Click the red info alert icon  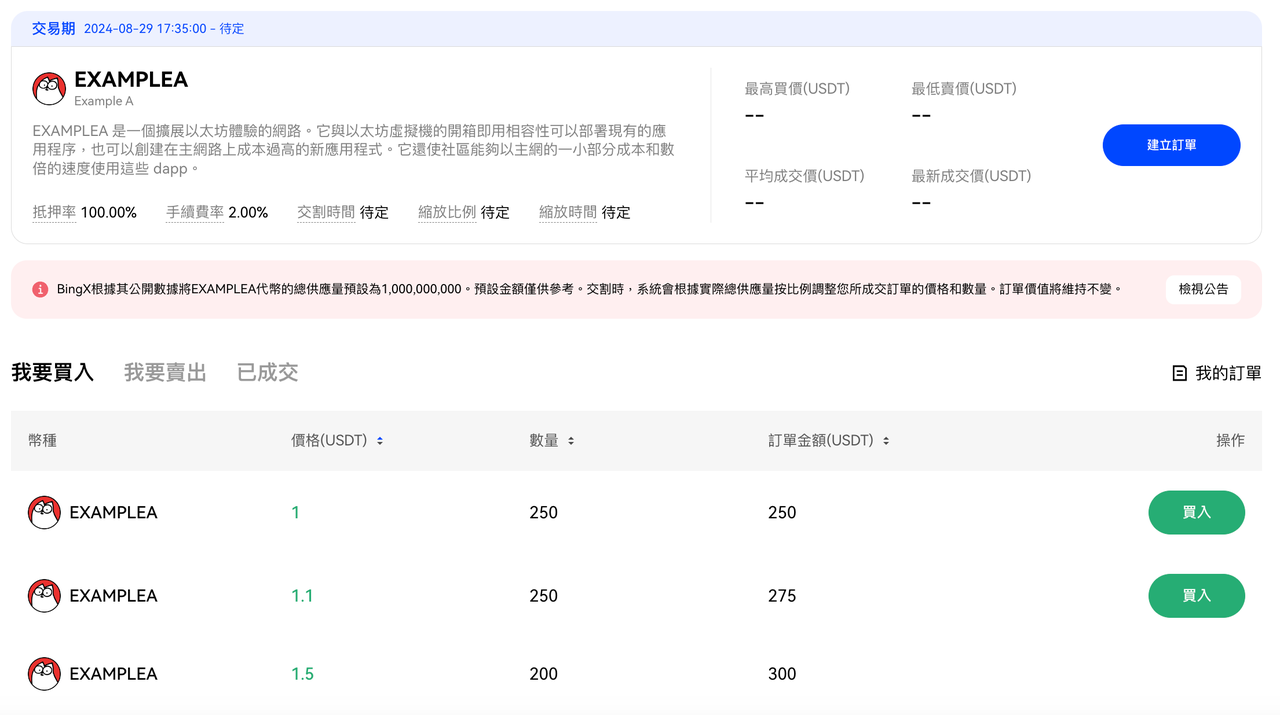(40, 289)
